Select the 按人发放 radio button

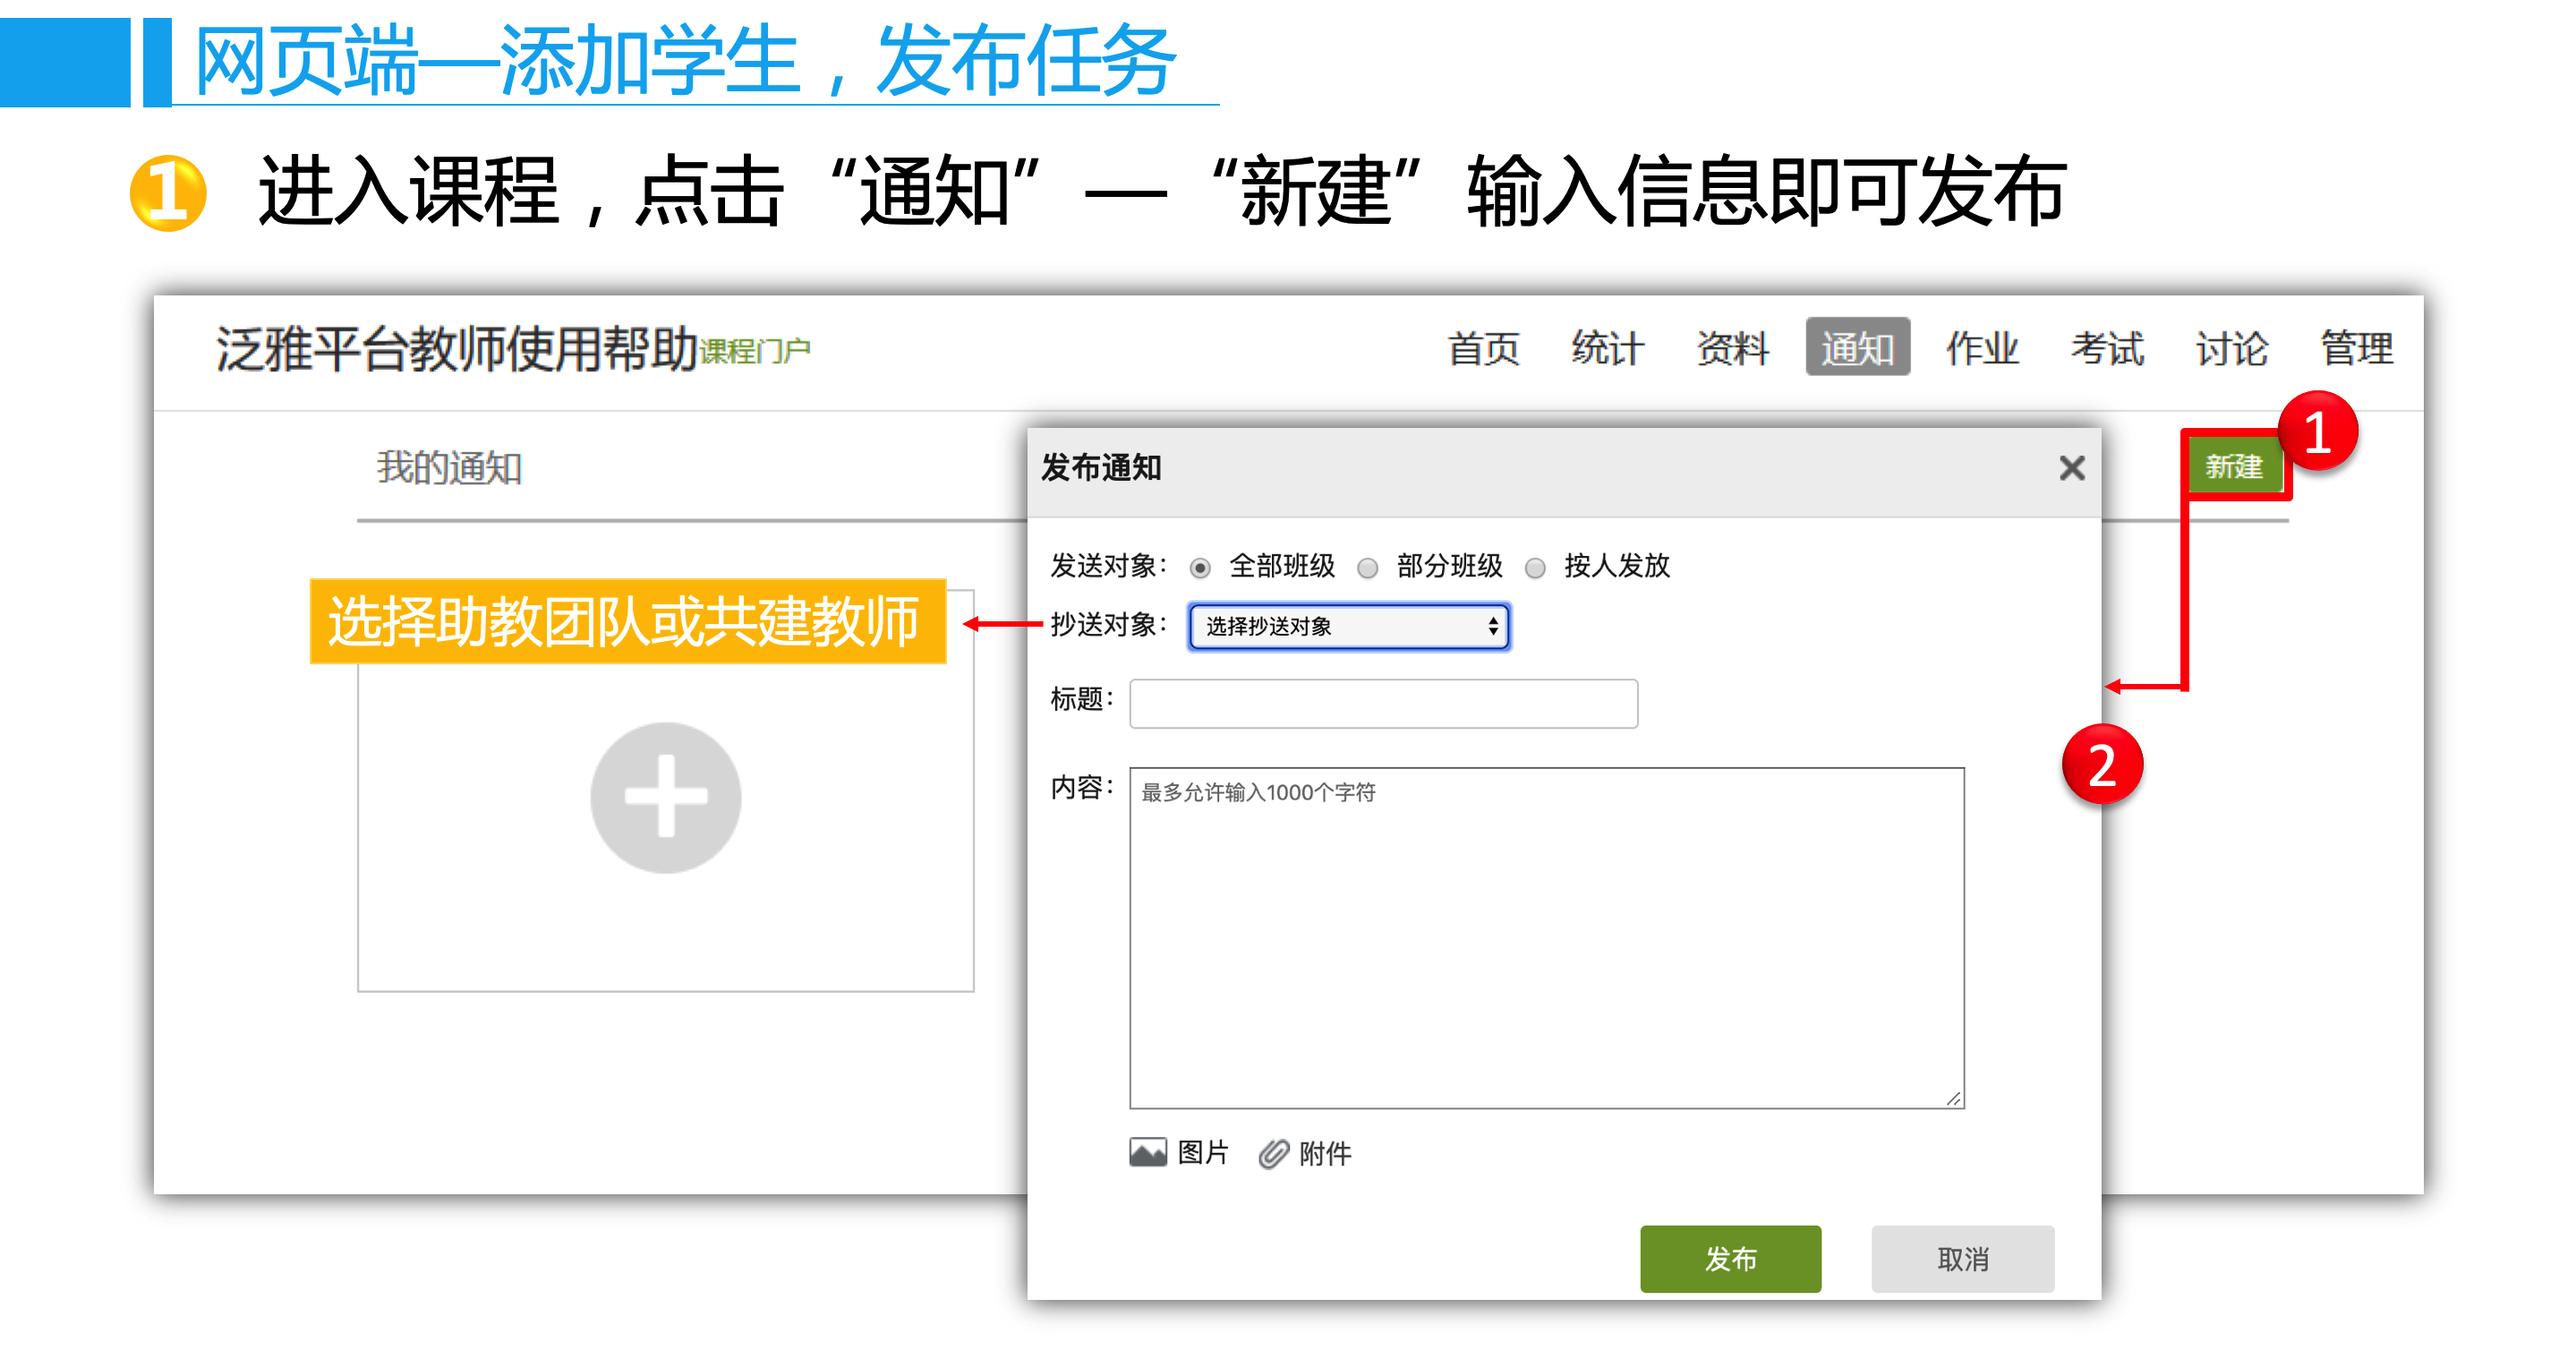(x=1535, y=568)
